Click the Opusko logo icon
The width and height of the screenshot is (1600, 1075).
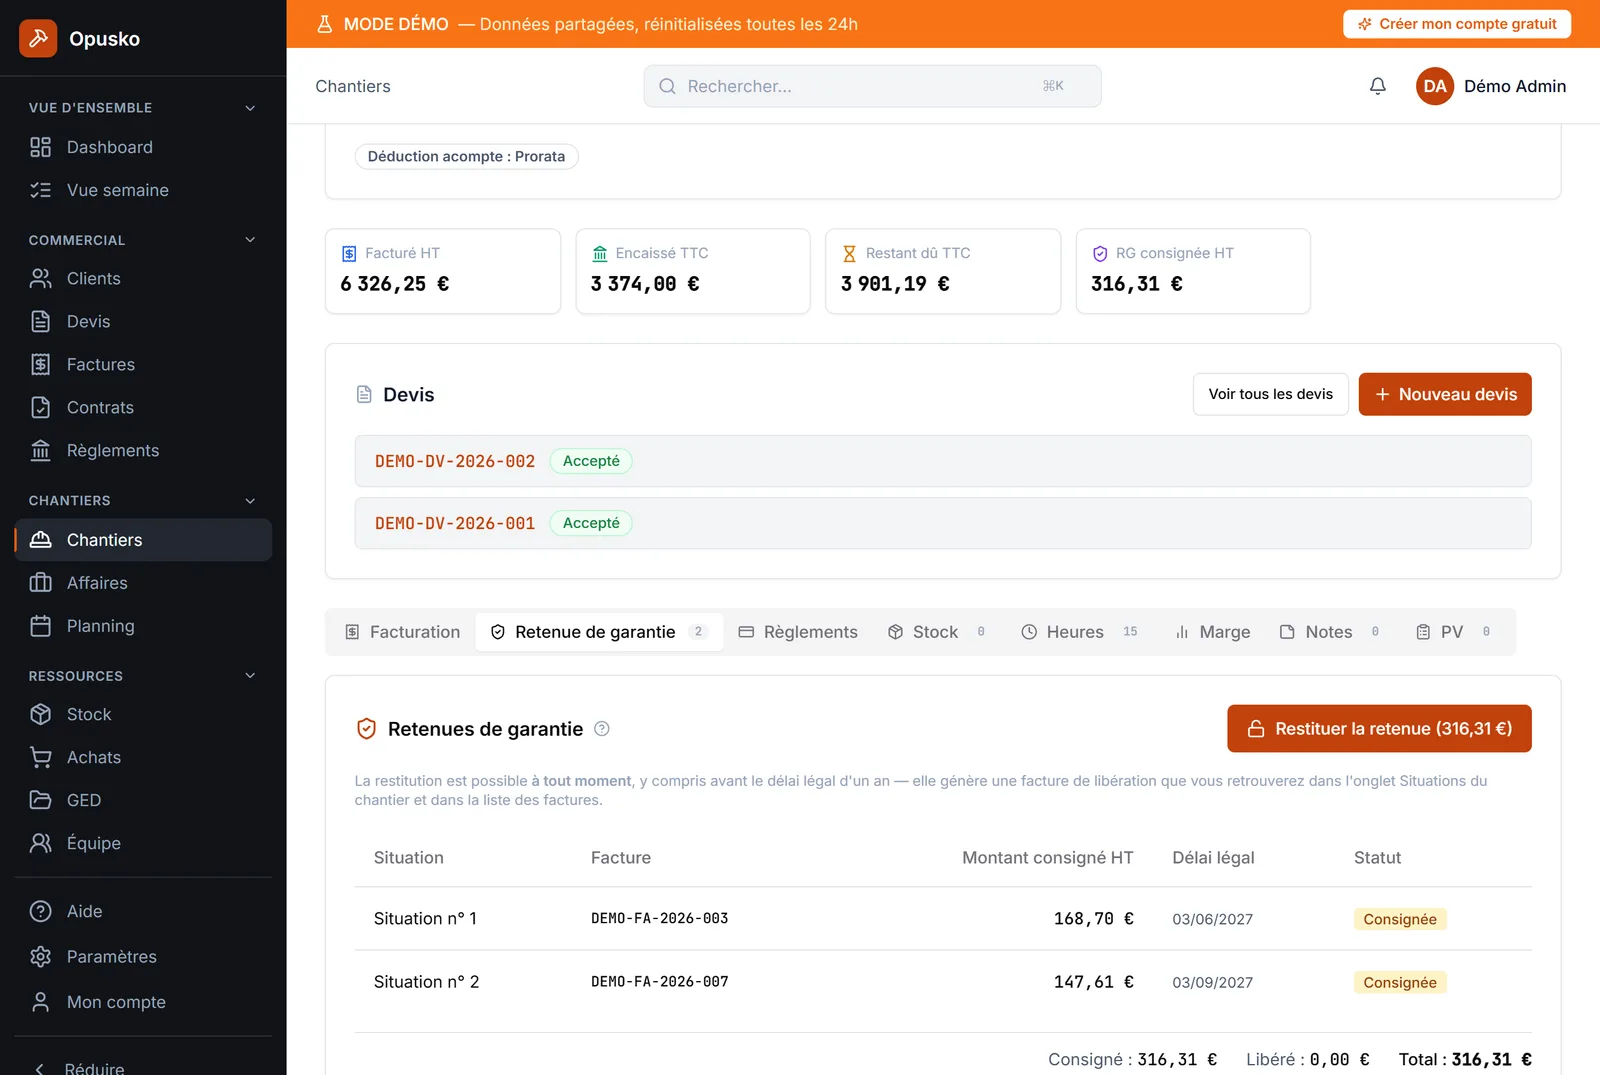click(38, 38)
